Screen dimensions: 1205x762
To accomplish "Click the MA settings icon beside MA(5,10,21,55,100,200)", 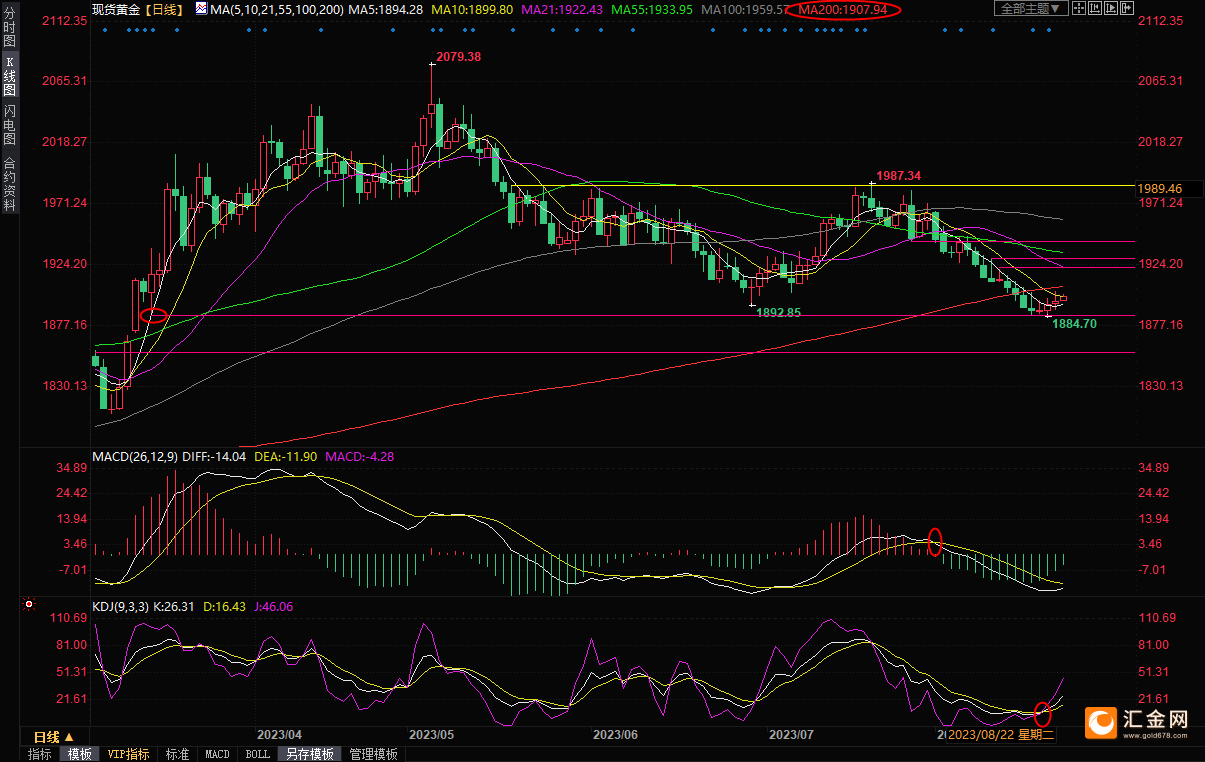I will pyautogui.click(x=201, y=9).
